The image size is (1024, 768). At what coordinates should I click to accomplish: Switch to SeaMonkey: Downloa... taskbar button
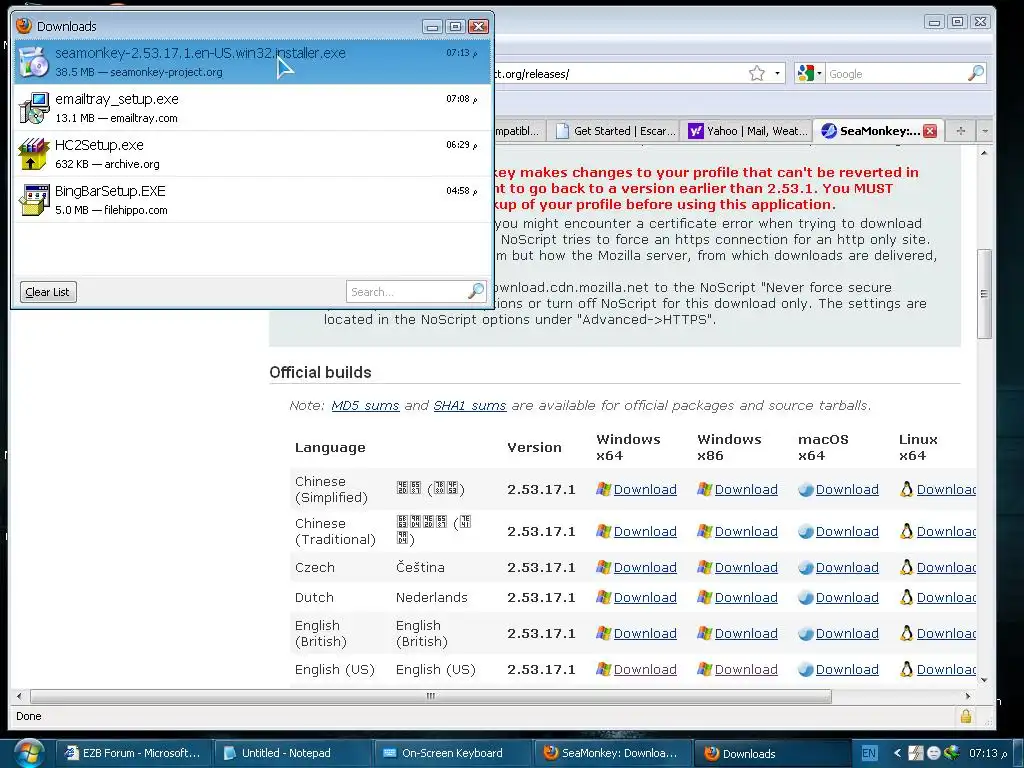tap(612, 753)
